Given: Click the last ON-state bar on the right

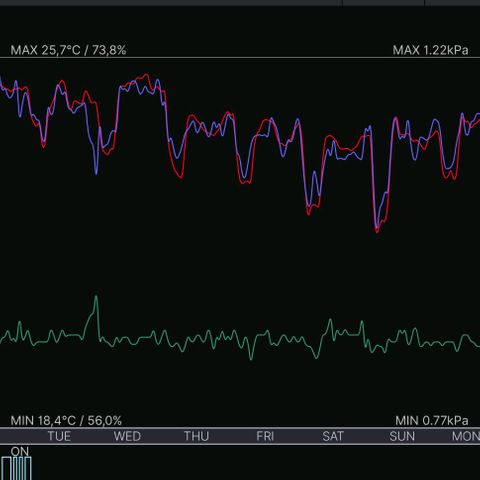Looking at the screenshot, I should pyautogui.click(x=28, y=468).
